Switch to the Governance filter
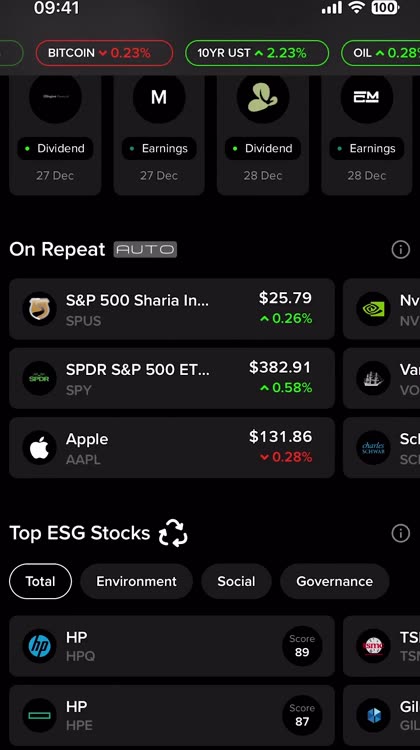The height and width of the screenshot is (750, 420). click(x=334, y=581)
